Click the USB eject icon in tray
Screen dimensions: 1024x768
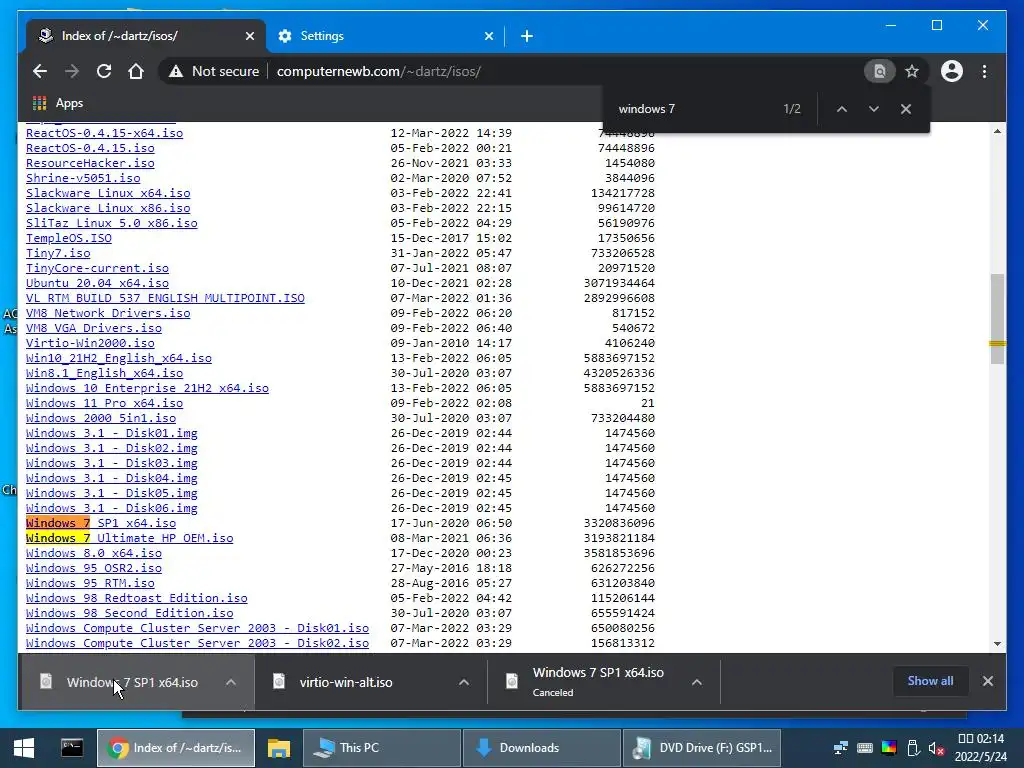pyautogui.click(x=913, y=748)
